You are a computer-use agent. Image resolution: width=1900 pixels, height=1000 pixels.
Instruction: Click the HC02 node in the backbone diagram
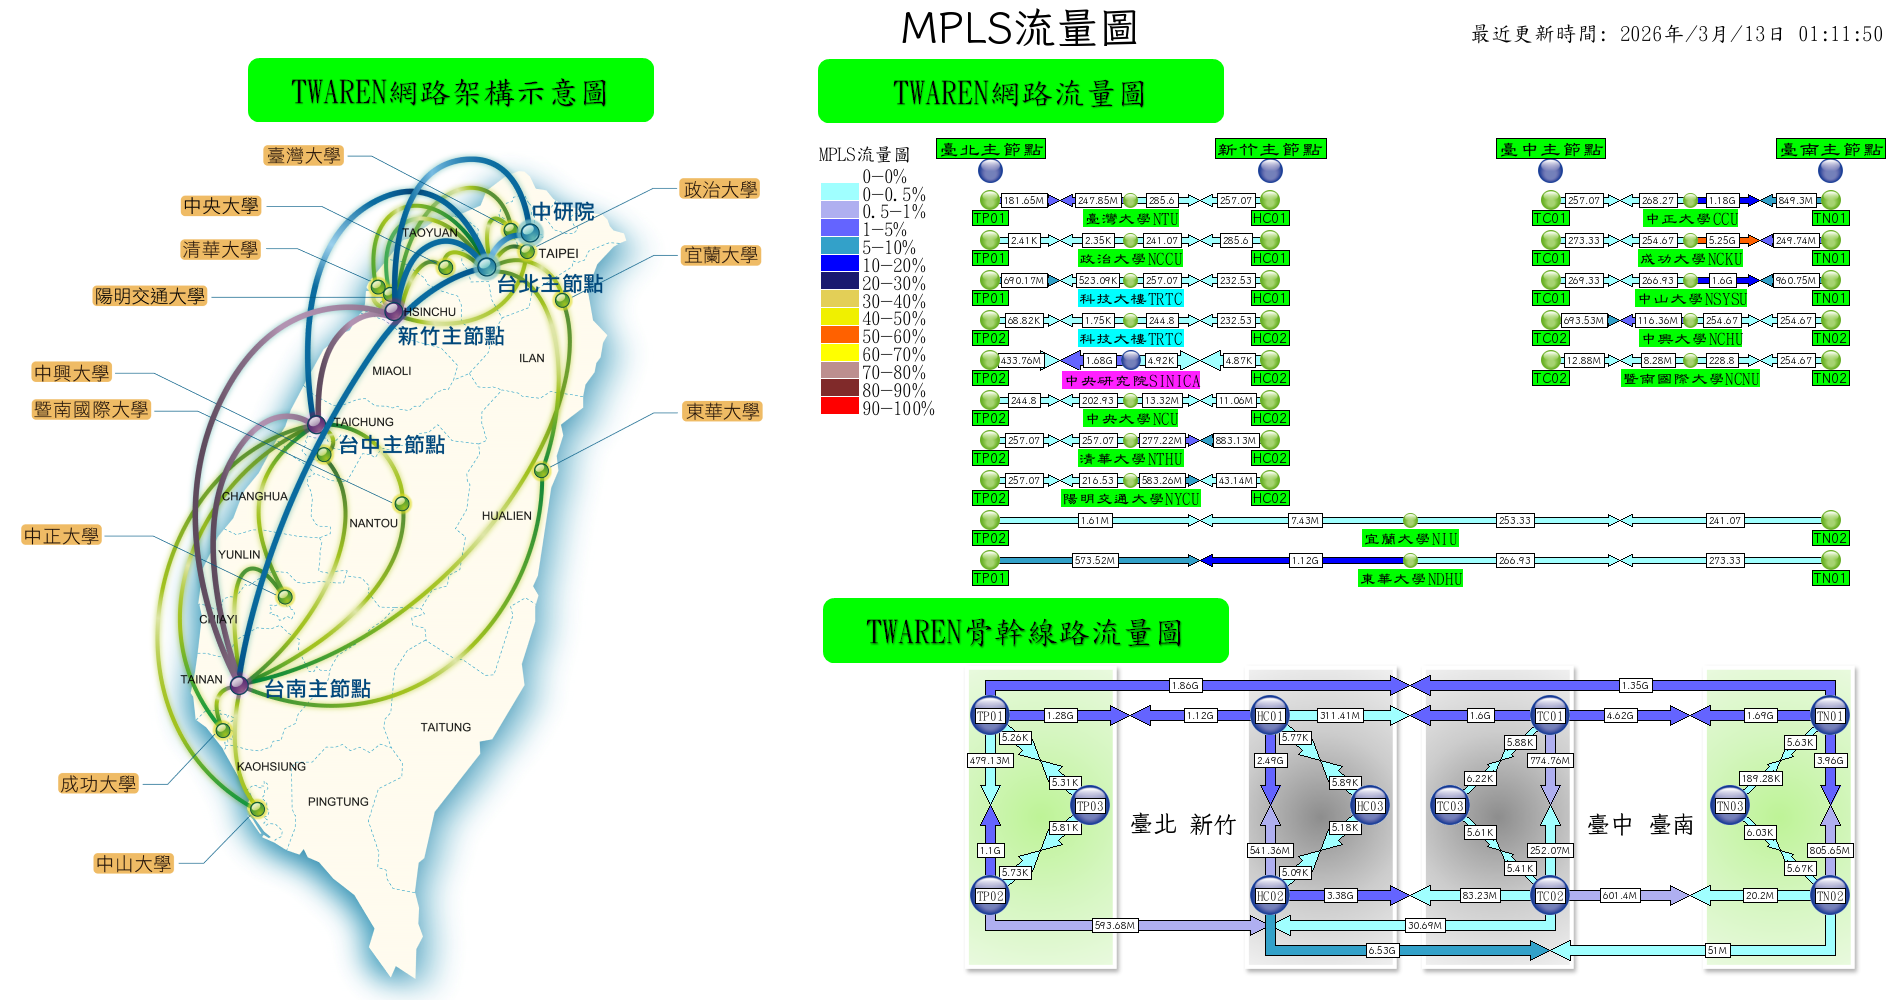click(1270, 895)
